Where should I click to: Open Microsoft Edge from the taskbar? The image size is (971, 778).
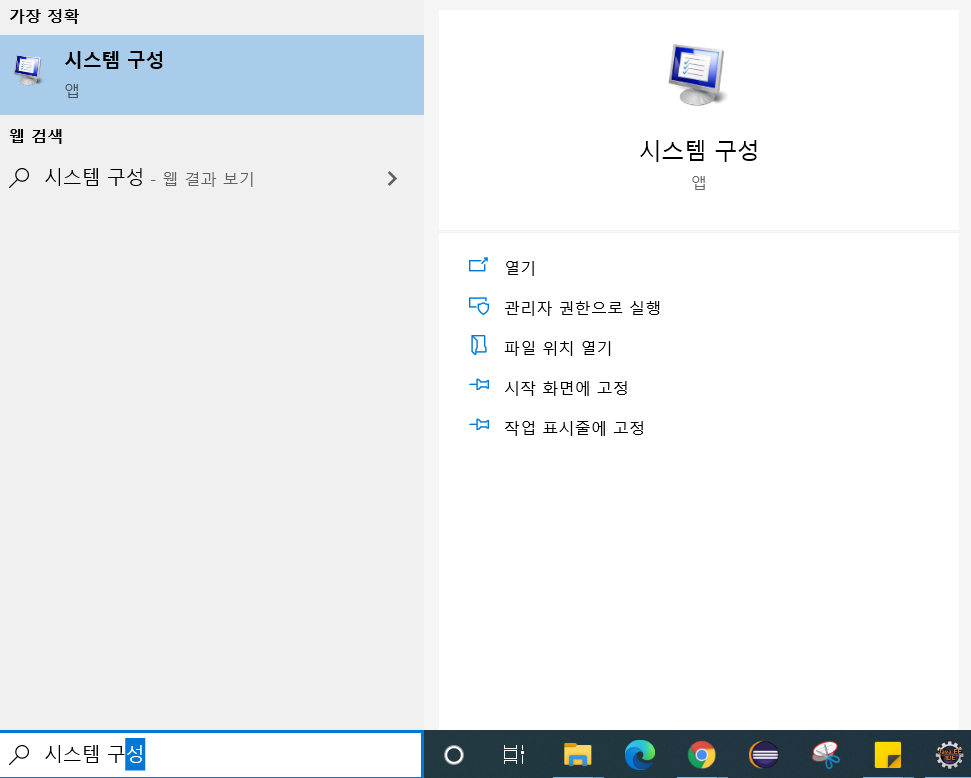[x=640, y=756]
